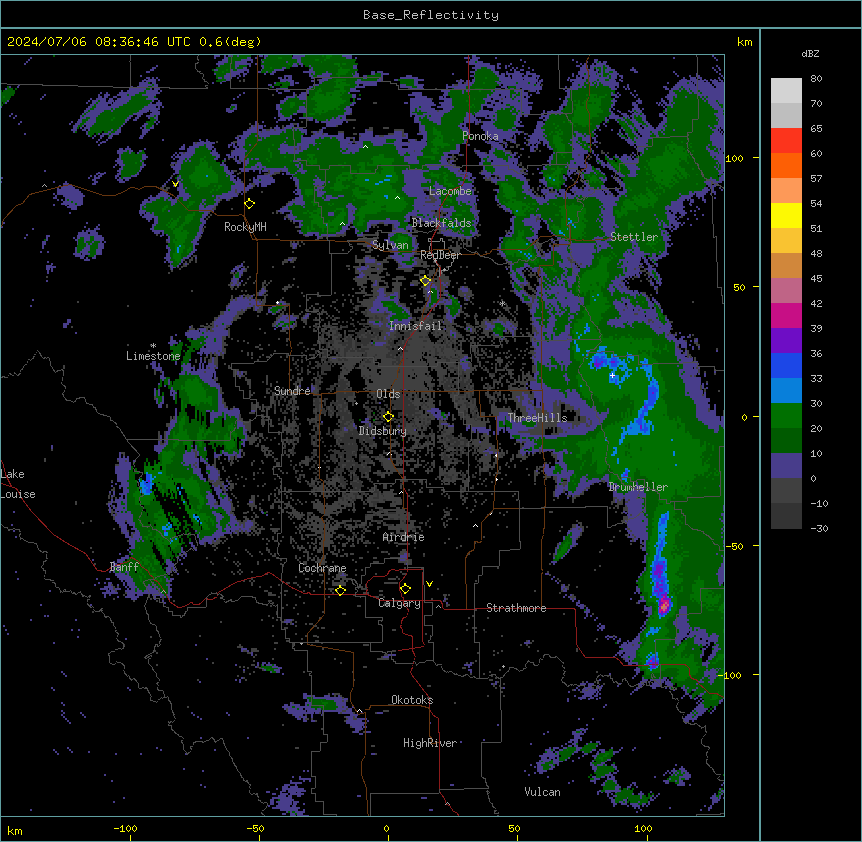Click the asterisk marker east of Innisfail
This screenshot has width=862, height=842.
[502, 303]
